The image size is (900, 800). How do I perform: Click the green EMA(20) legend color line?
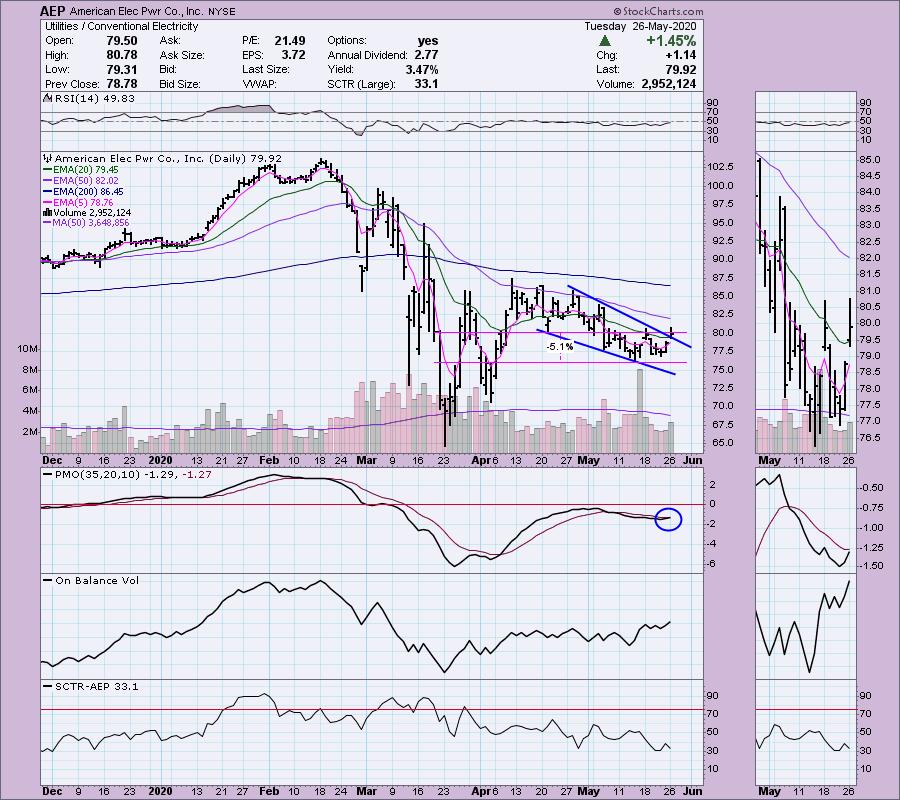(48, 170)
